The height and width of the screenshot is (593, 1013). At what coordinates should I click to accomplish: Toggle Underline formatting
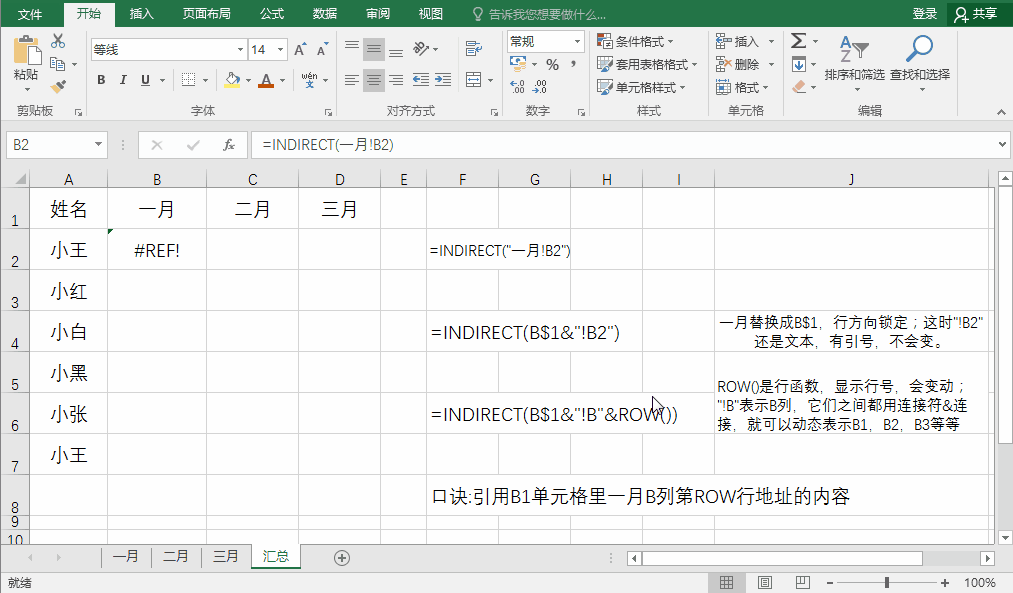click(x=145, y=80)
